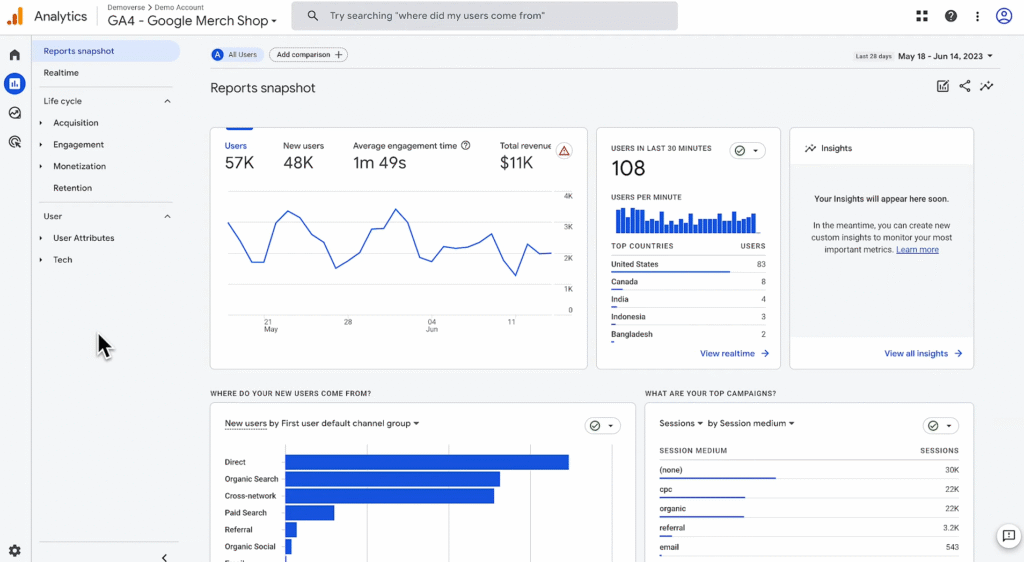The image size is (1024, 562).
Task: Click the arrow next to View all insights
Action: 958,354
